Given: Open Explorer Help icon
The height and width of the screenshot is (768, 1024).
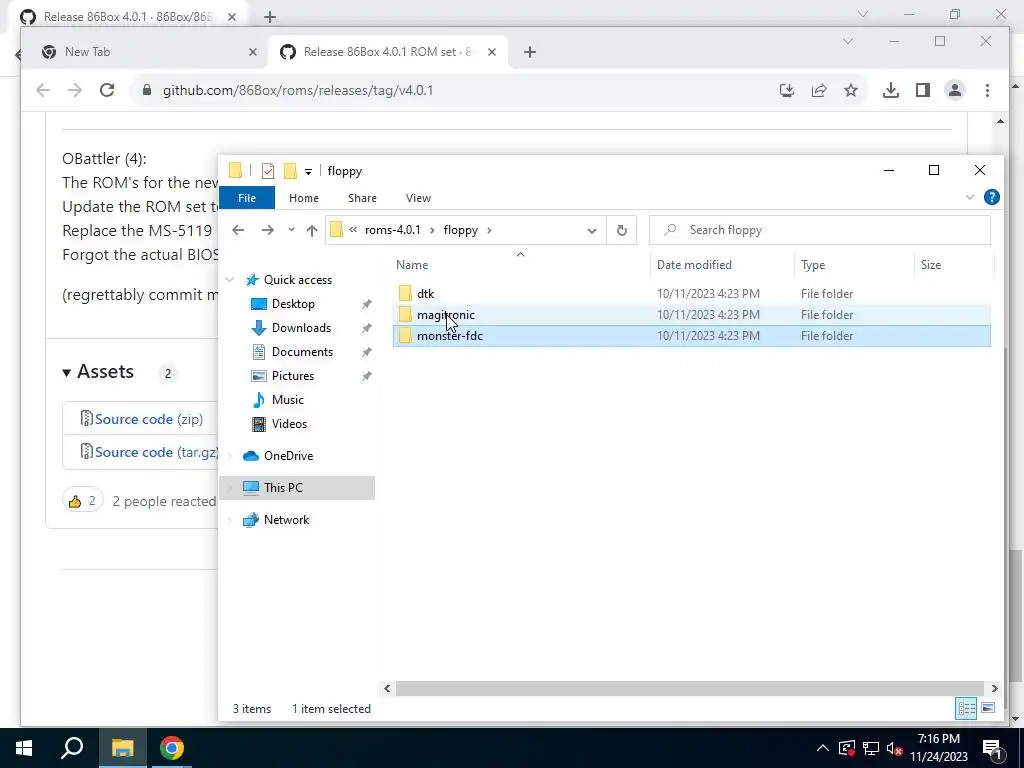Looking at the screenshot, I should 991,197.
